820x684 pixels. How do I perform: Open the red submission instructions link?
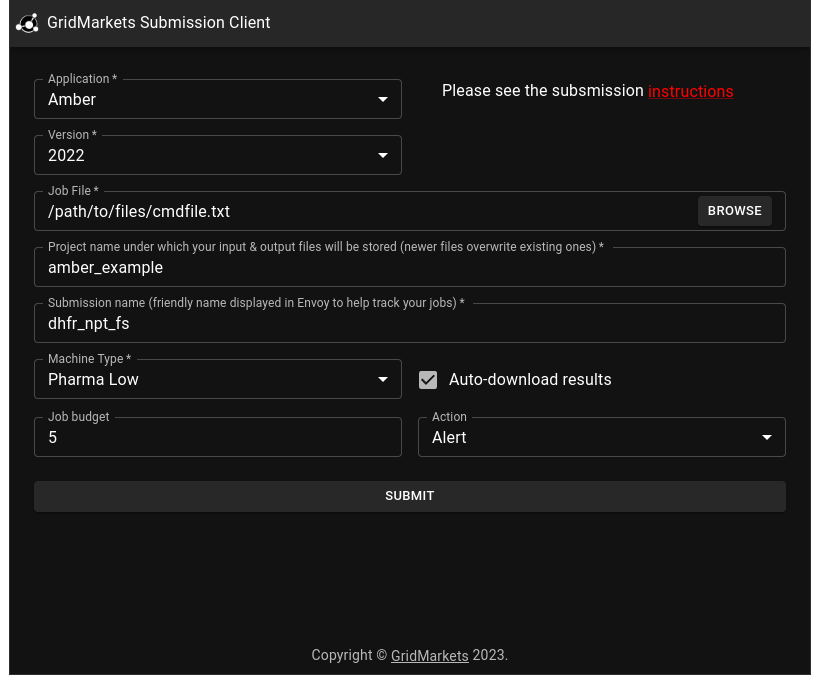690,92
